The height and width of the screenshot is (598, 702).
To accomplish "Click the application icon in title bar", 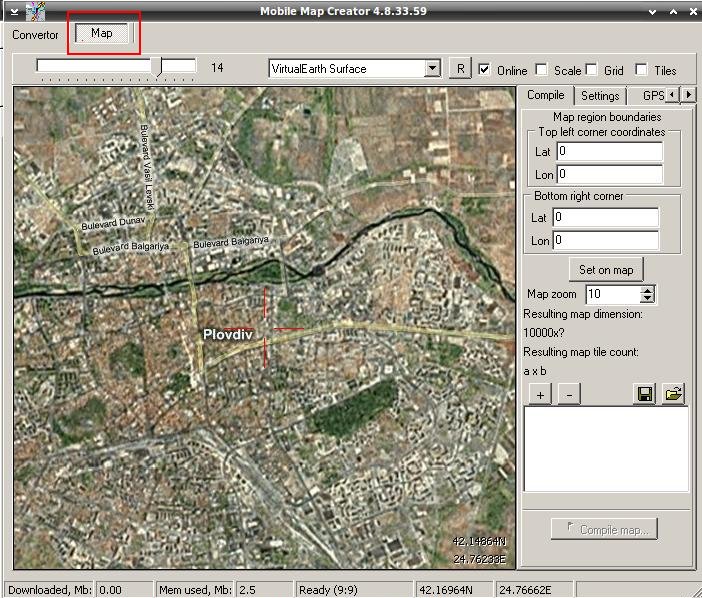I will tap(36, 11).
